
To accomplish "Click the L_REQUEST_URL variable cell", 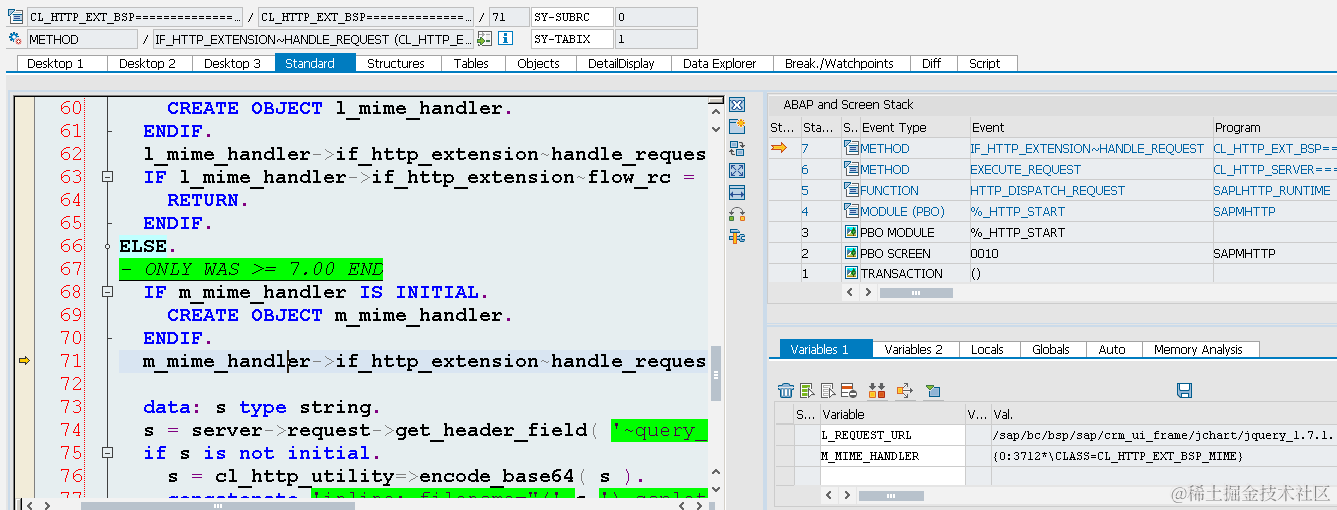I will click(892, 435).
